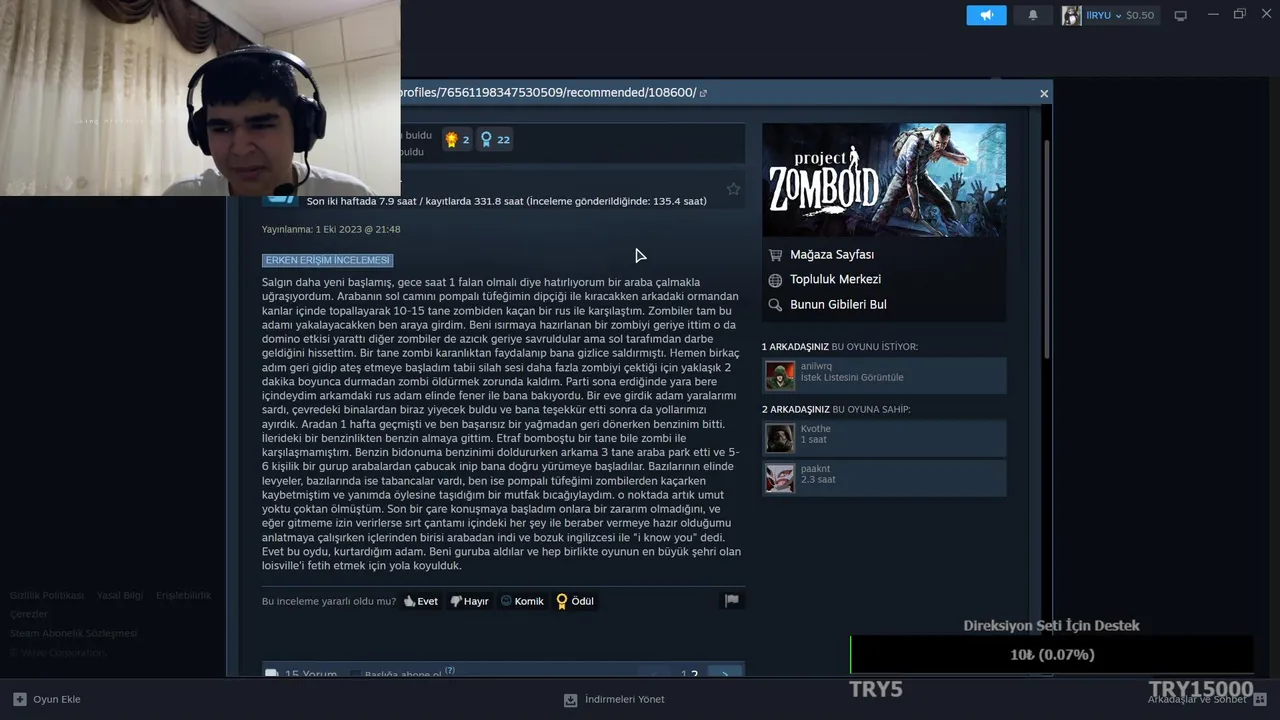Open İndirmeleri Yönet downloads manager

point(614,699)
